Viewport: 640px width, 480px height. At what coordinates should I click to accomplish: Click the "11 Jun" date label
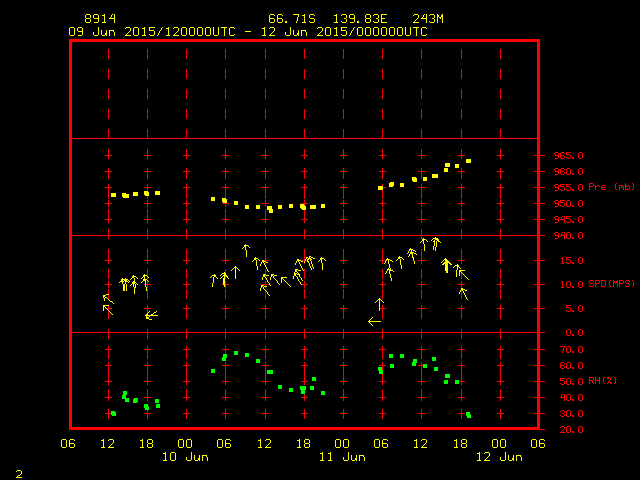pyautogui.click(x=342, y=457)
